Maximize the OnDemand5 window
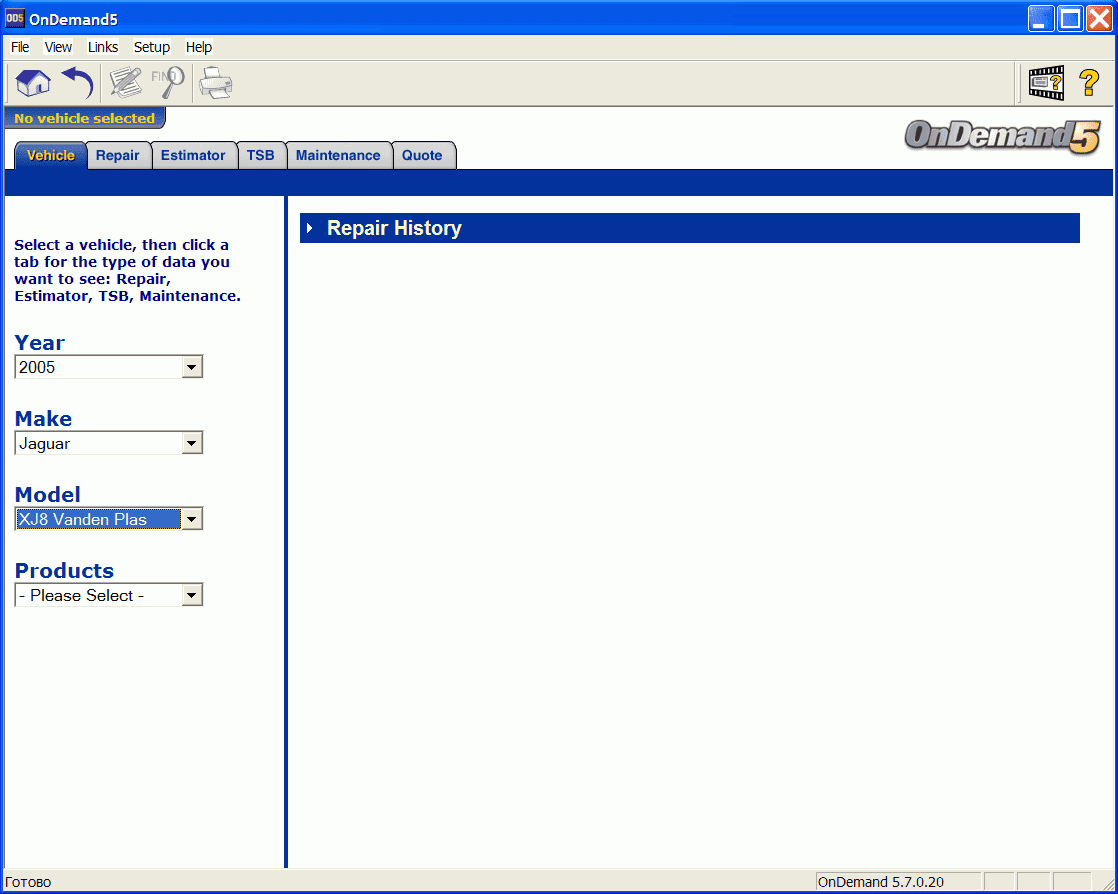 coord(1070,19)
